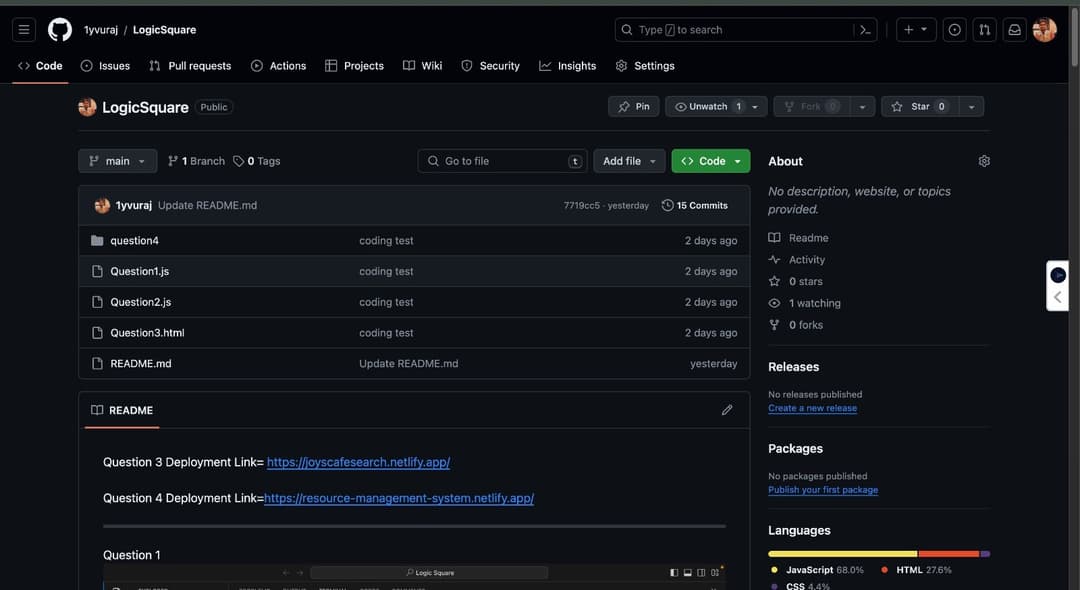Click commit author avatar next to 1yvuraj
Image resolution: width=1080 pixels, height=590 pixels.
[102, 205]
